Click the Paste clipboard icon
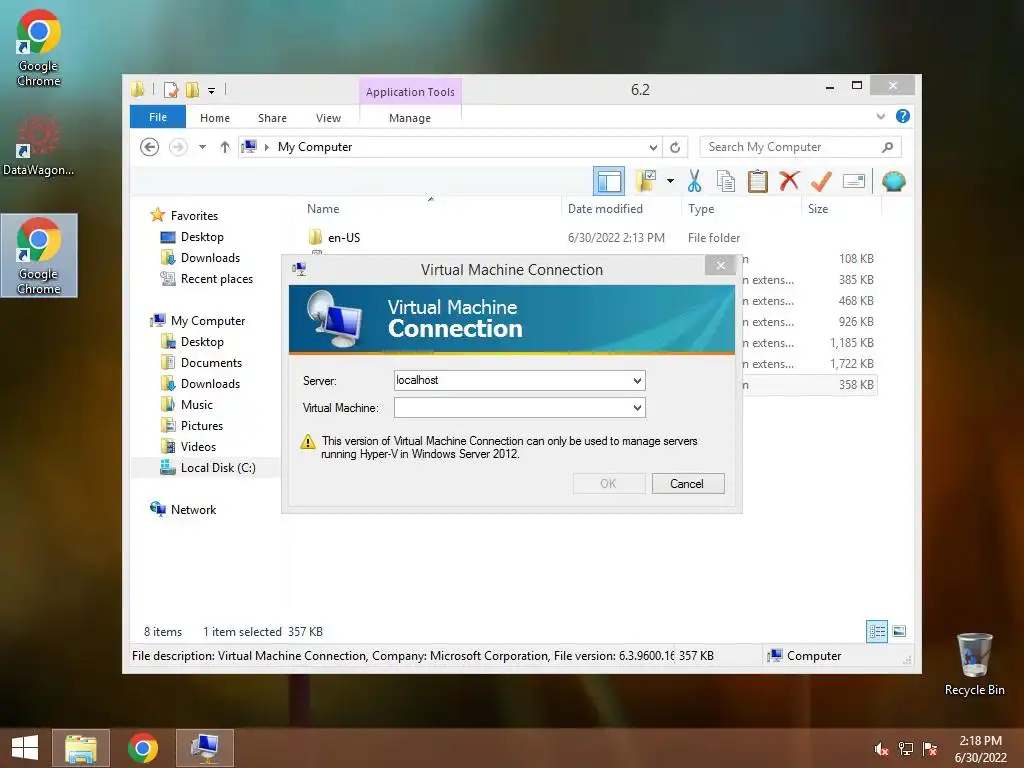Viewport: 1024px width, 768px height. pyautogui.click(x=758, y=181)
